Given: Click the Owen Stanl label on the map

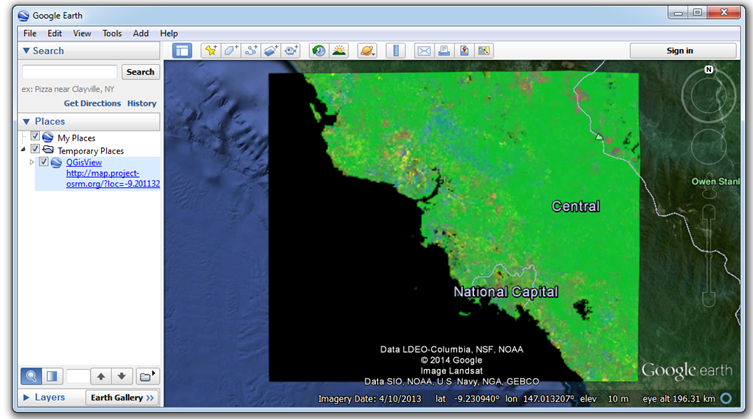Looking at the screenshot, I should coord(716,182).
